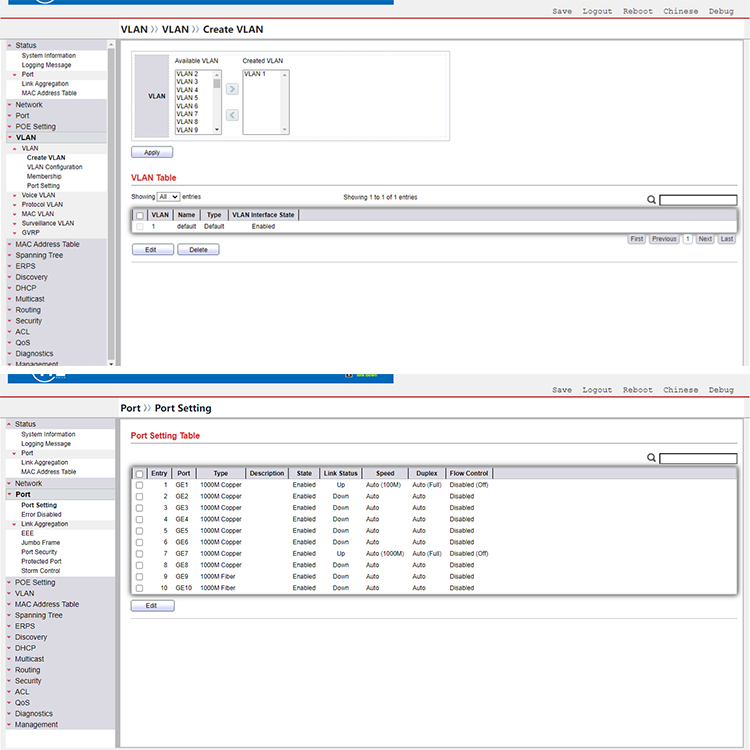Open Storm Control under Port menu

(x=40, y=571)
